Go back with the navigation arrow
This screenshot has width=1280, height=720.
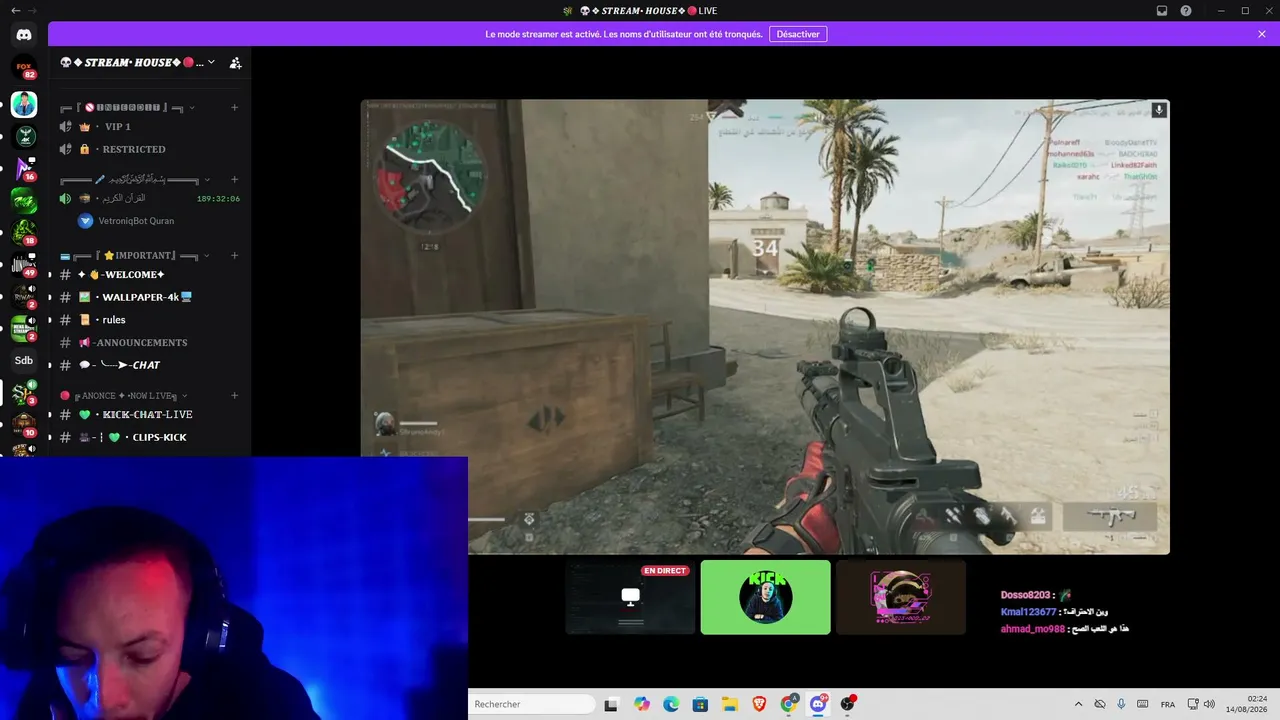[x=15, y=10]
